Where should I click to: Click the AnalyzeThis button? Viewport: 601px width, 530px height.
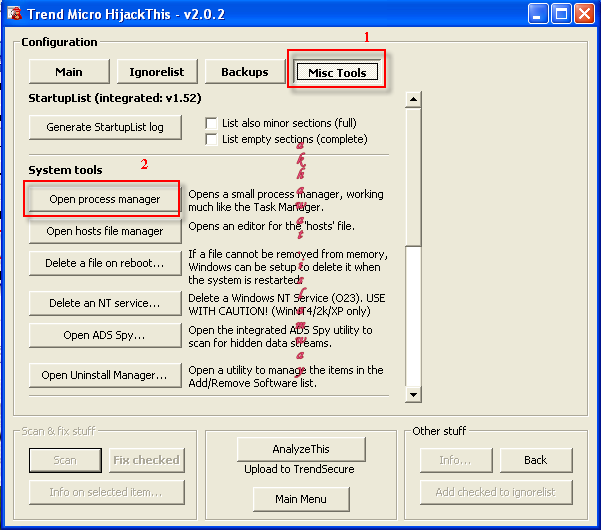(x=301, y=449)
